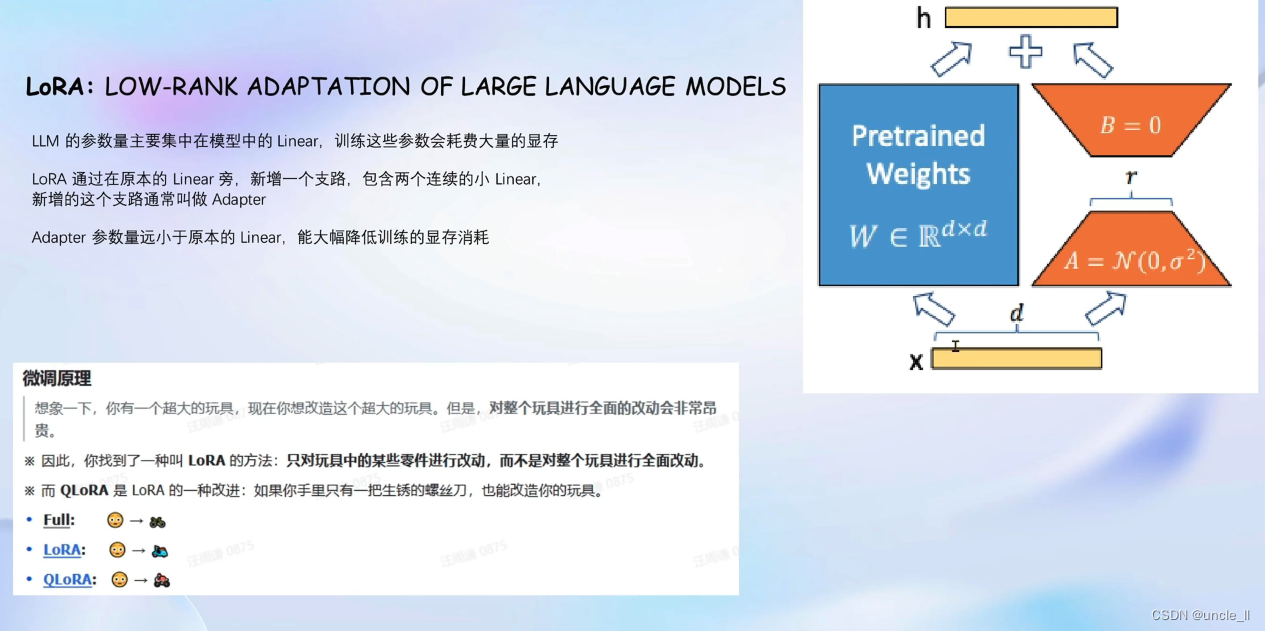Select the blue Pretrained Weights box

coord(918,184)
